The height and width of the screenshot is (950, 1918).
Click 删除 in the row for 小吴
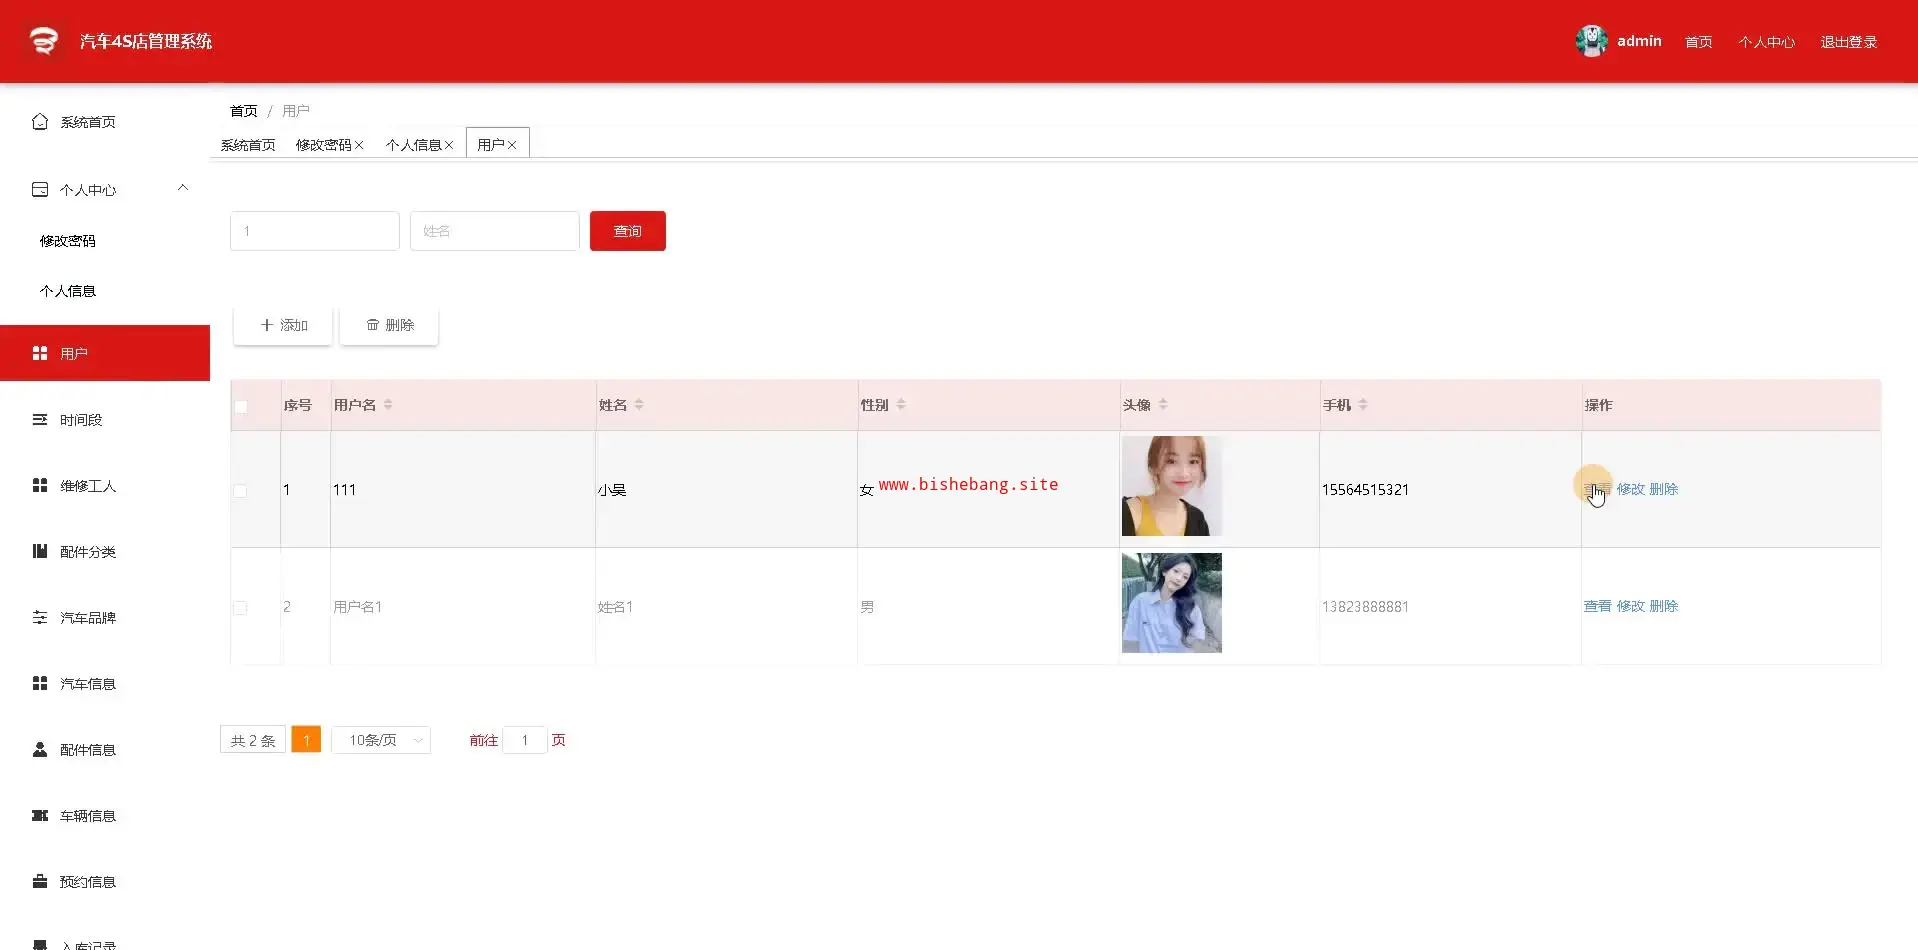(1663, 489)
